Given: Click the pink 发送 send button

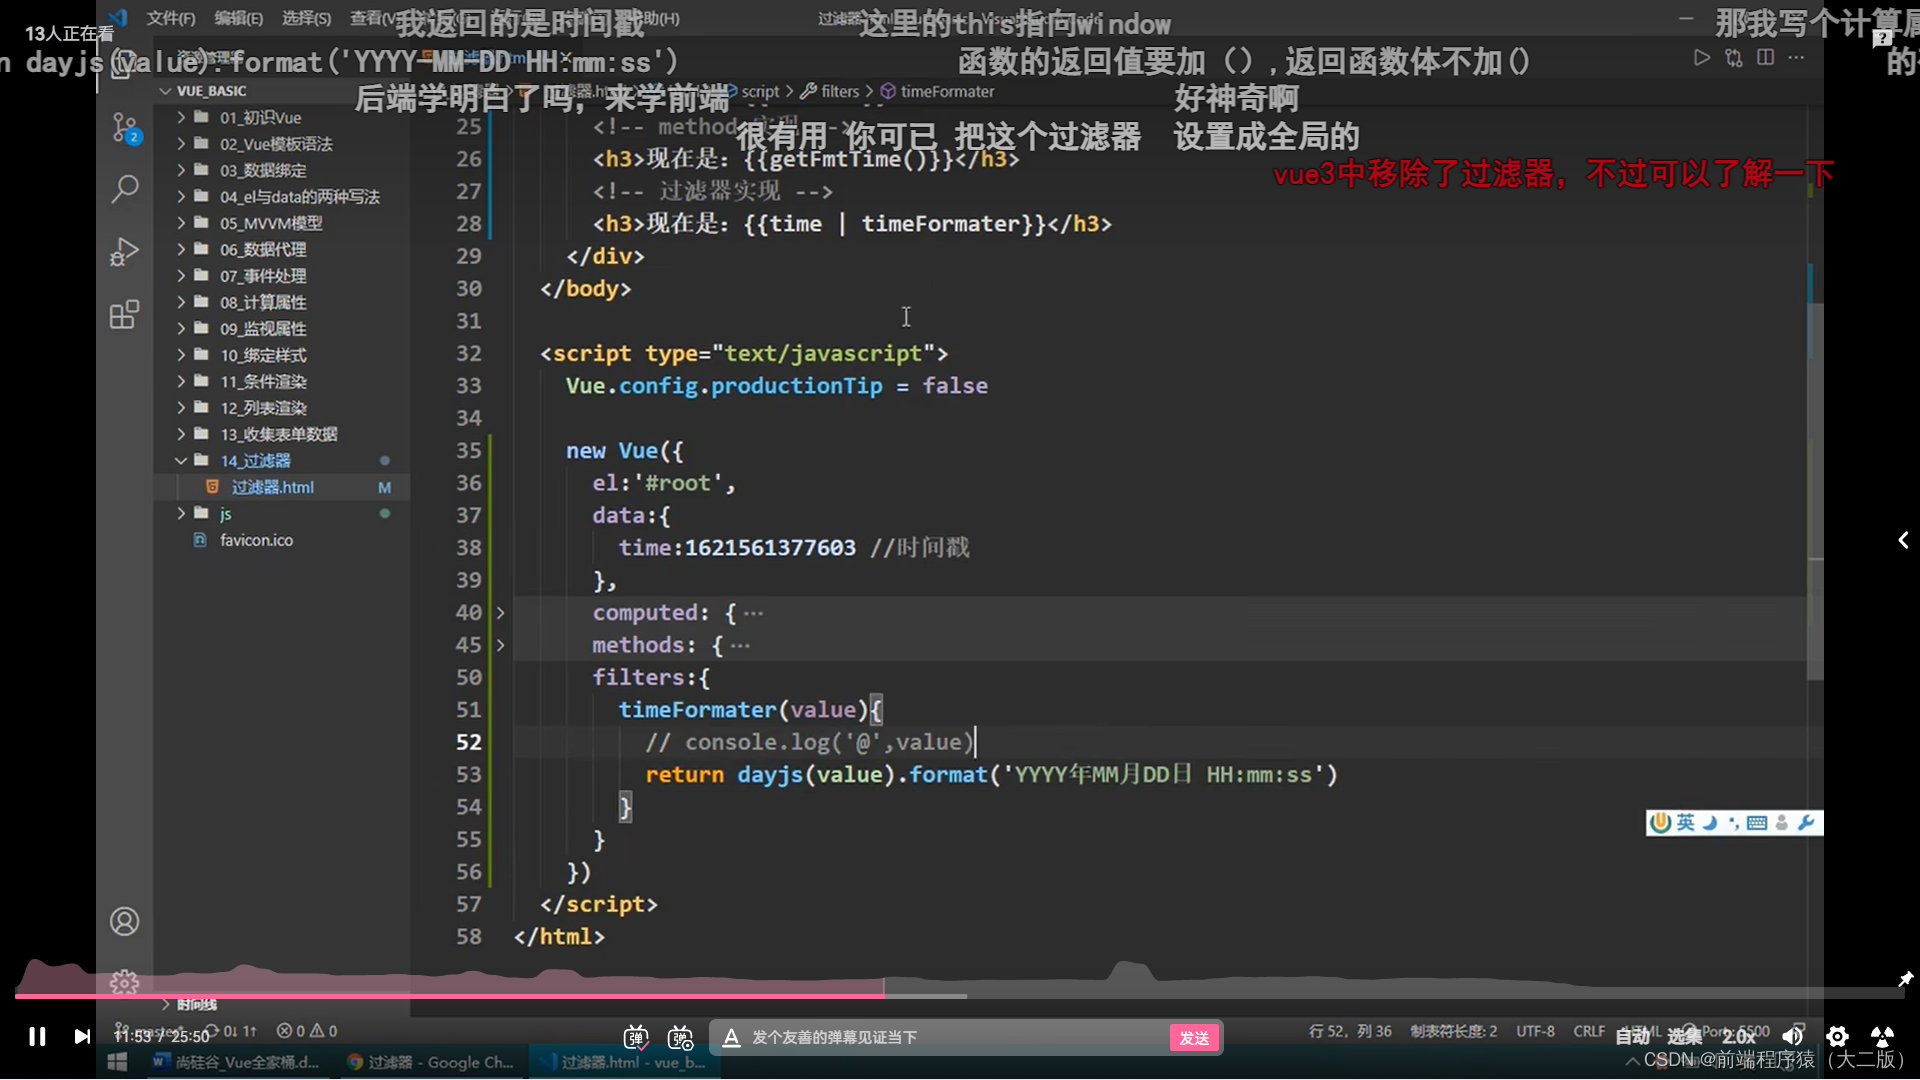Looking at the screenshot, I should pos(1194,1038).
